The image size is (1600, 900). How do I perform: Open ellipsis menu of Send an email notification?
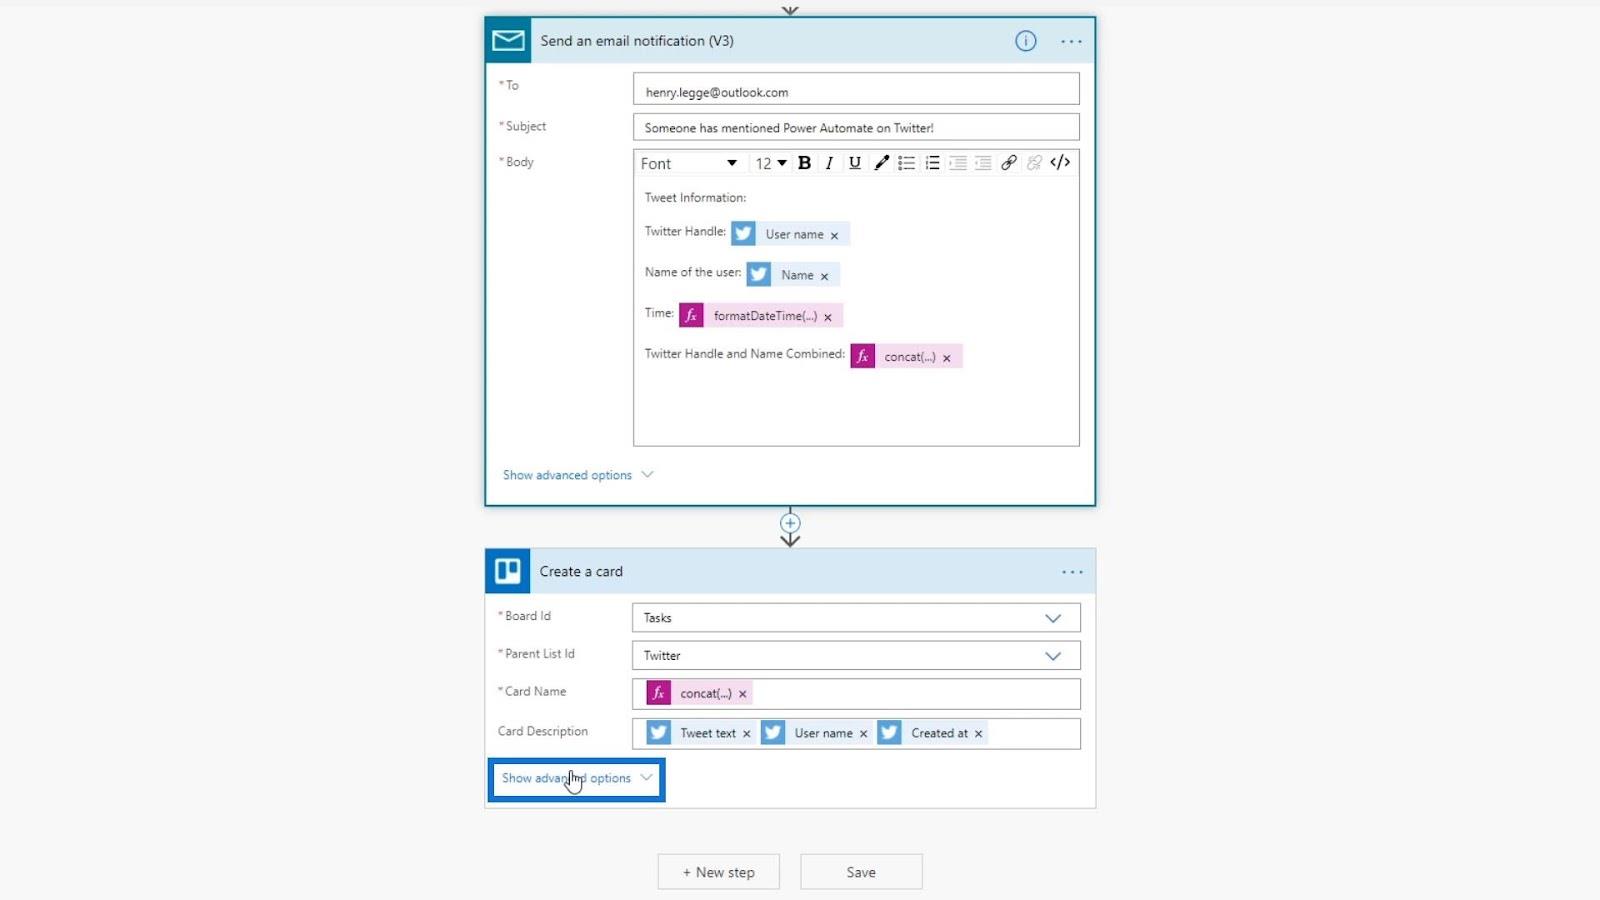tap(1071, 41)
